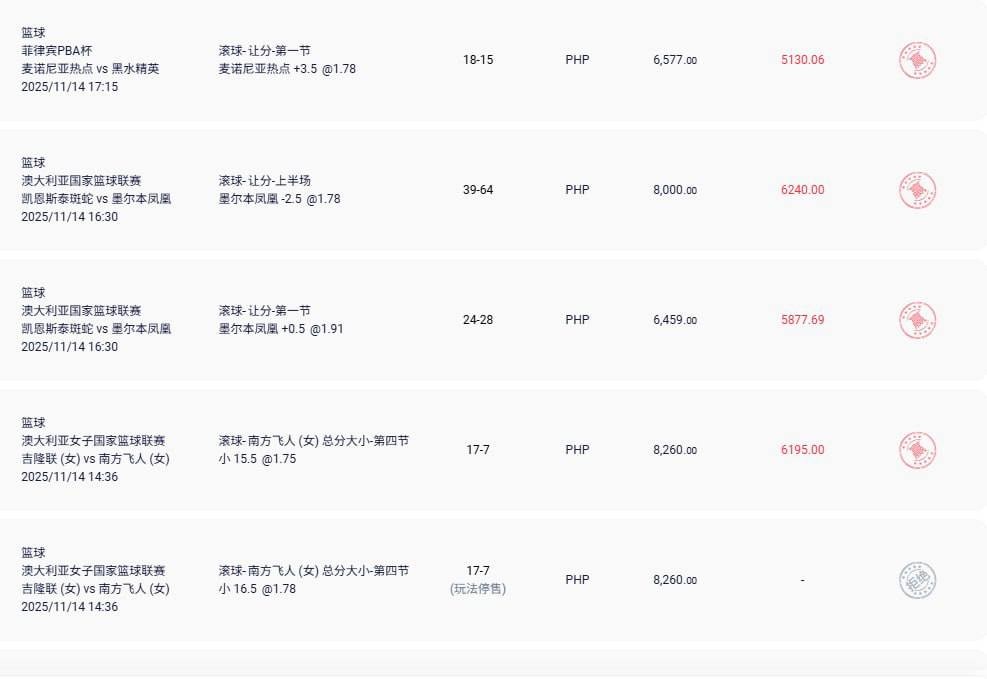This screenshot has width=987, height=679.
Task: Click the score 39-64 for the halftime bet
Action: [x=478, y=190]
